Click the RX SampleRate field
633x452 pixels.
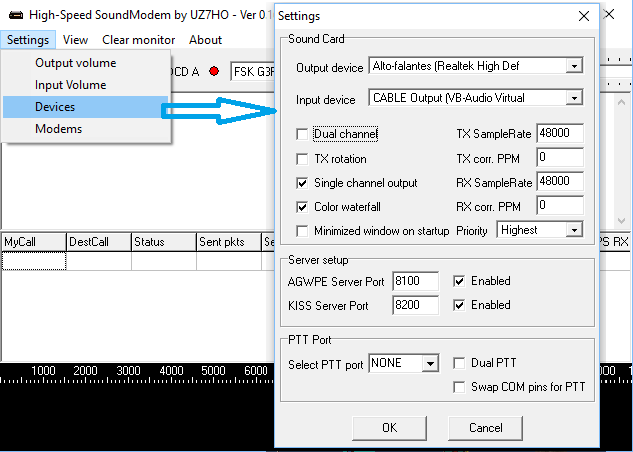[560, 181]
